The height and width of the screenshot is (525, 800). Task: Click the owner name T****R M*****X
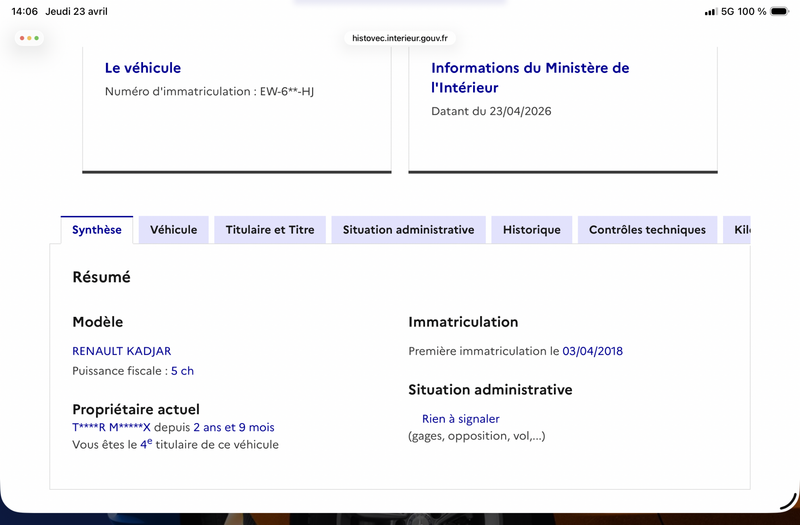pyautogui.click(x=111, y=428)
